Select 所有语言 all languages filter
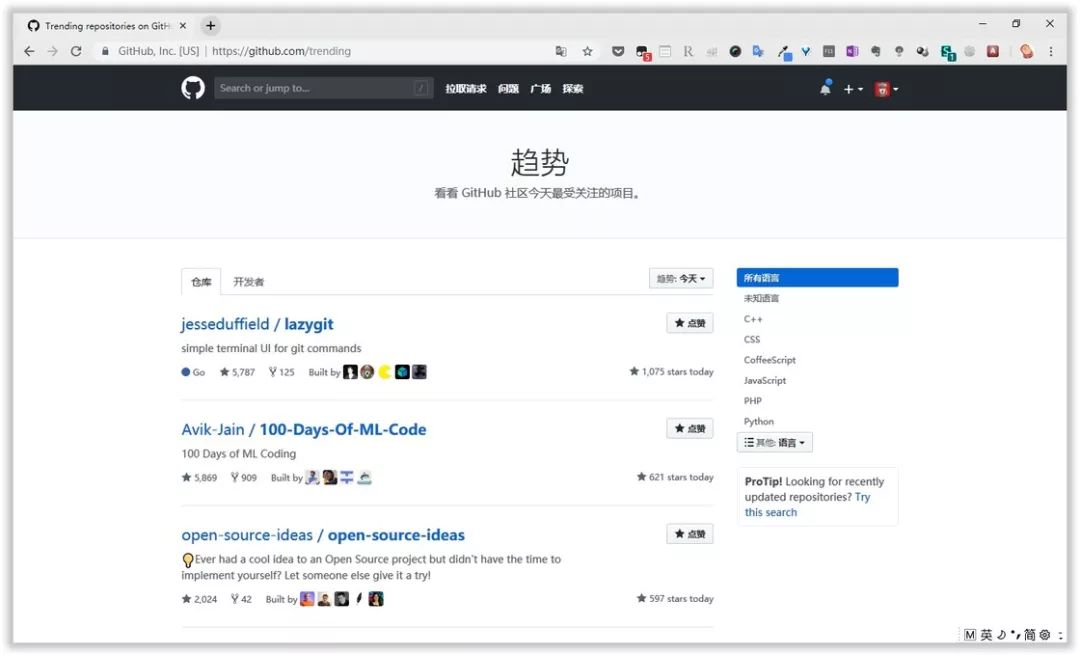 (x=817, y=278)
